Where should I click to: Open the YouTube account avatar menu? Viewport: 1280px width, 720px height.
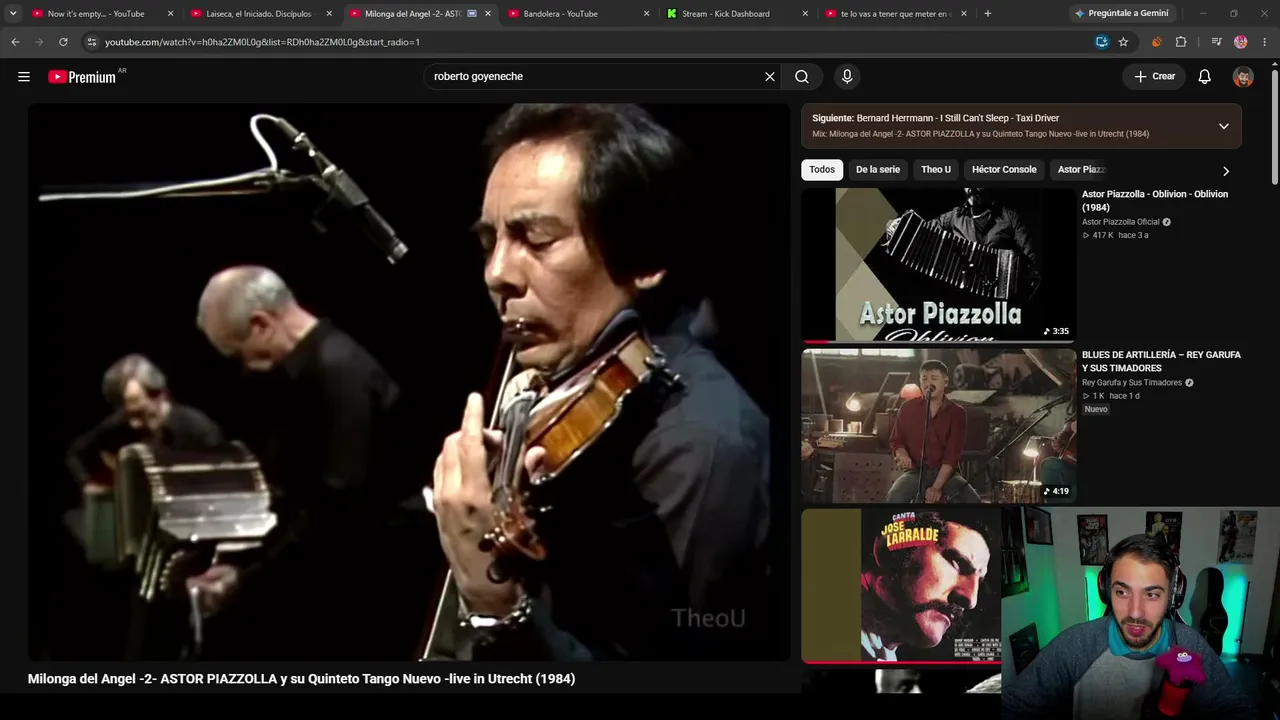click(1243, 77)
